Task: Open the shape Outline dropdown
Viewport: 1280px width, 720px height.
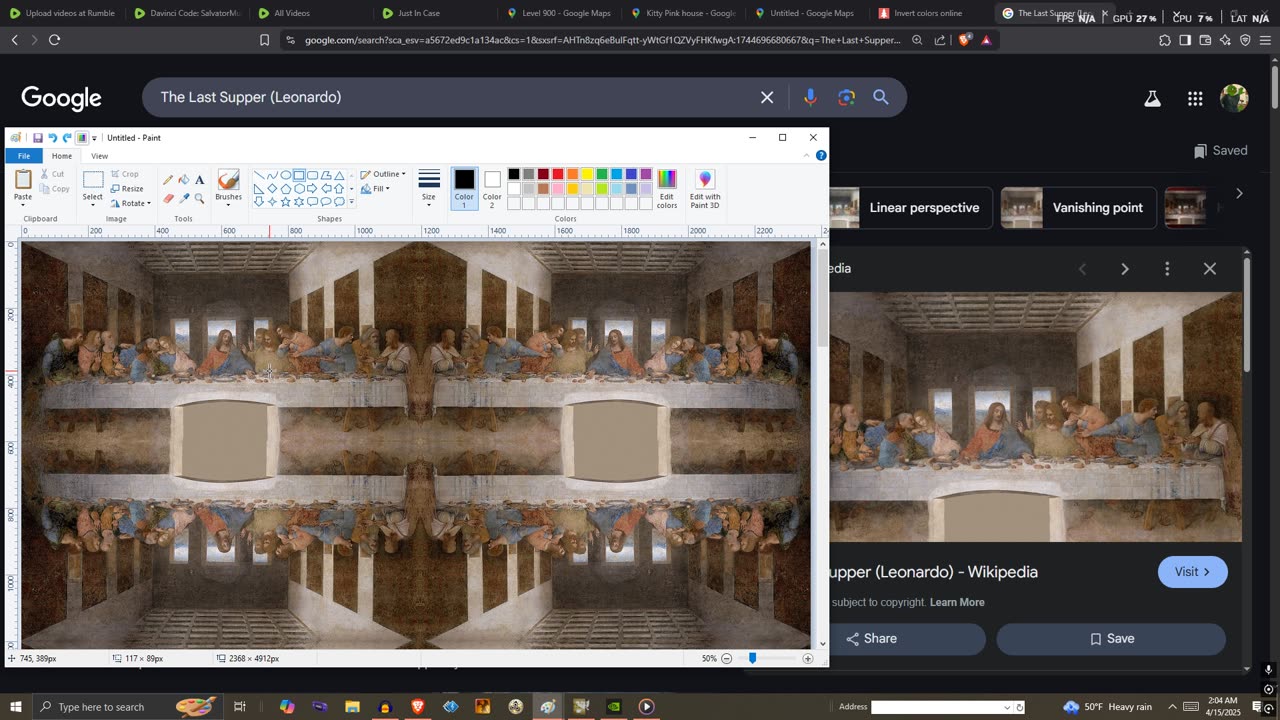Action: tap(383, 174)
